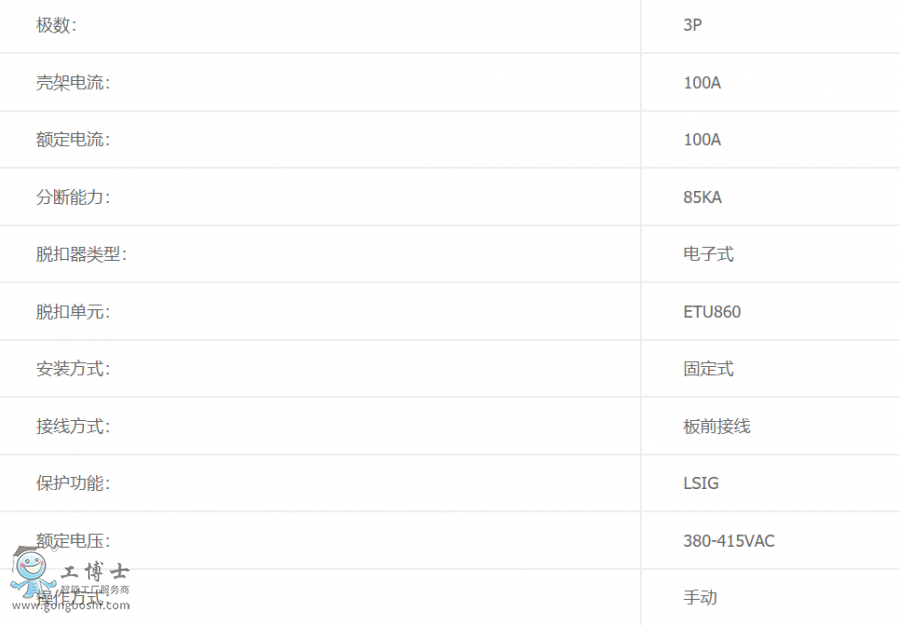This screenshot has height=625, width=900.
Task: Click the 100A value beside 壳架电流
Action: 702,83
